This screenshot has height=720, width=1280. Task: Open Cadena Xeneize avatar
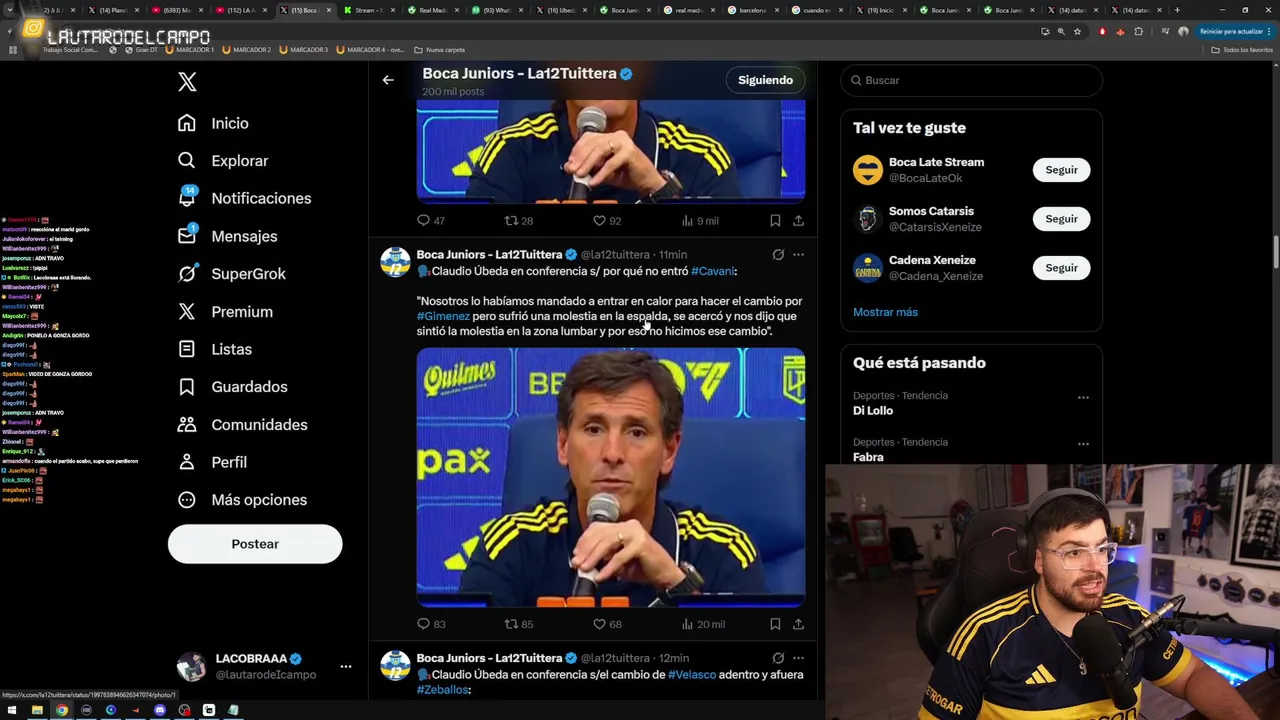pyautogui.click(x=868, y=268)
